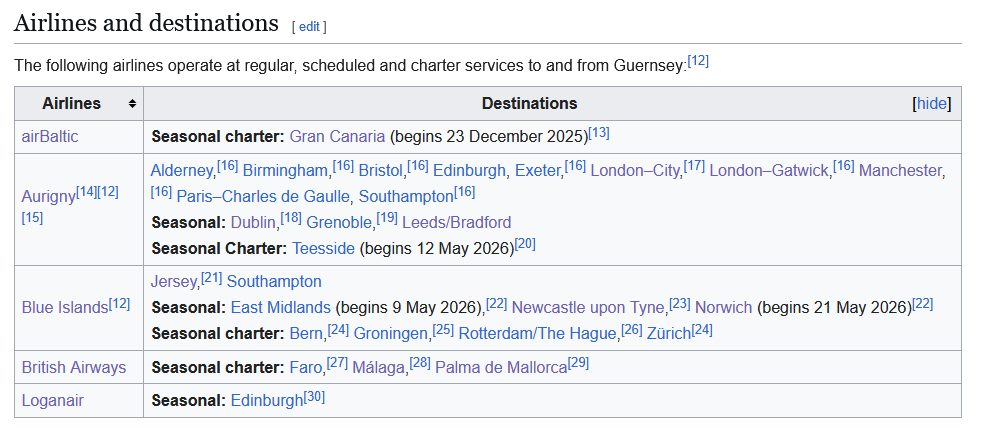Open the Loganair airline link
The width and height of the screenshot is (989, 428).
(x=54, y=400)
